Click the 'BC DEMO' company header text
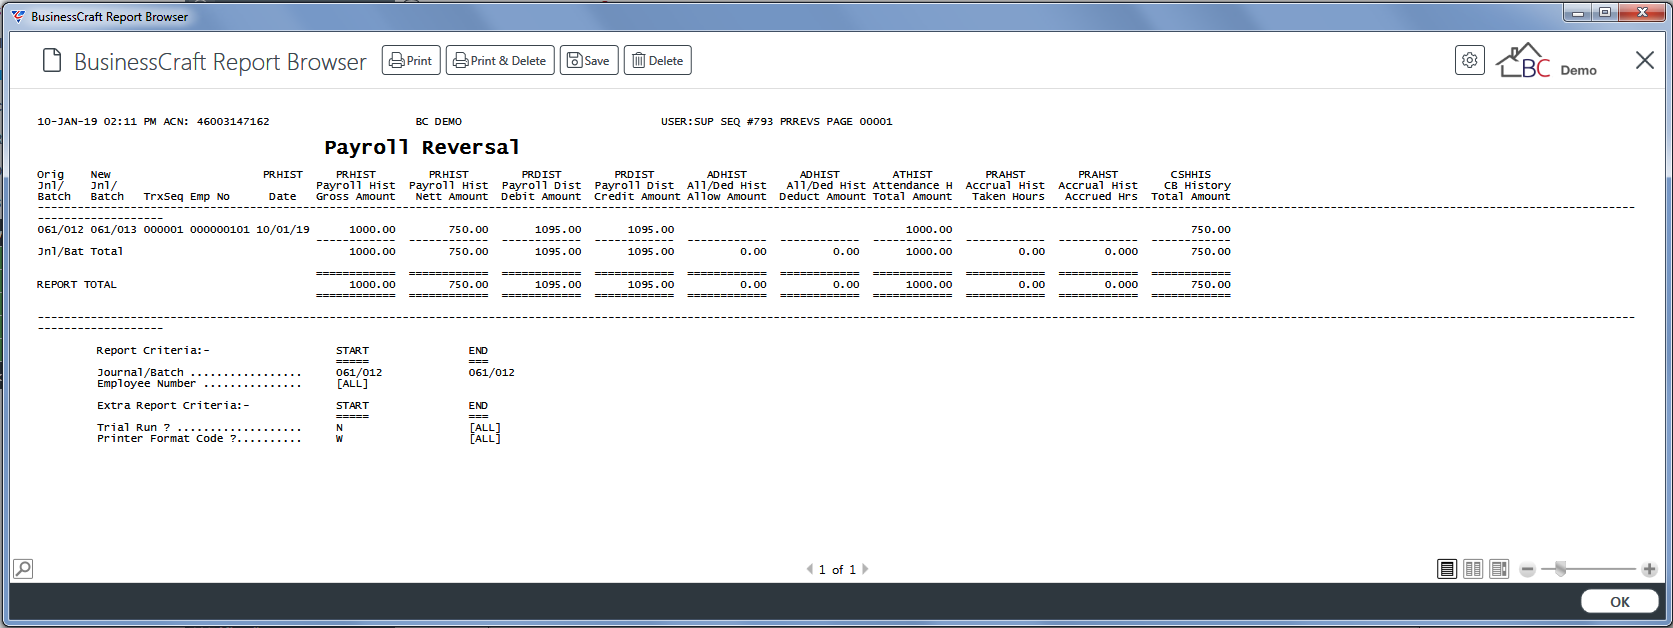This screenshot has width=1673, height=628. tap(439, 122)
